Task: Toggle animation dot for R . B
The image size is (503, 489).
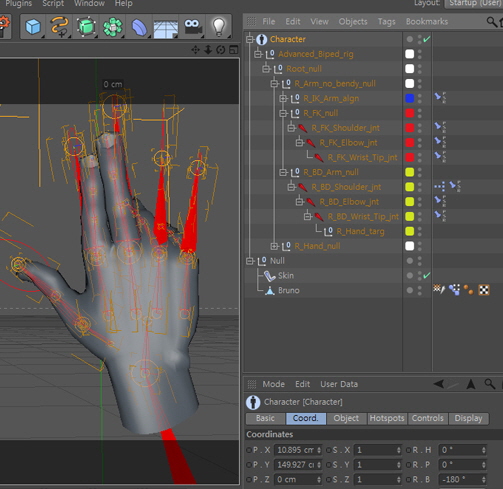Action: point(408,480)
